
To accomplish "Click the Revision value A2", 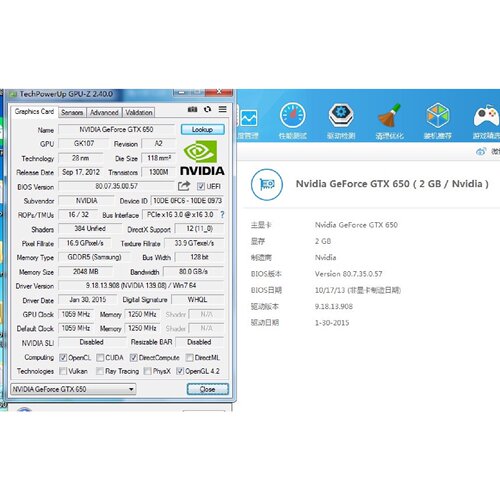I will (x=158, y=143).
